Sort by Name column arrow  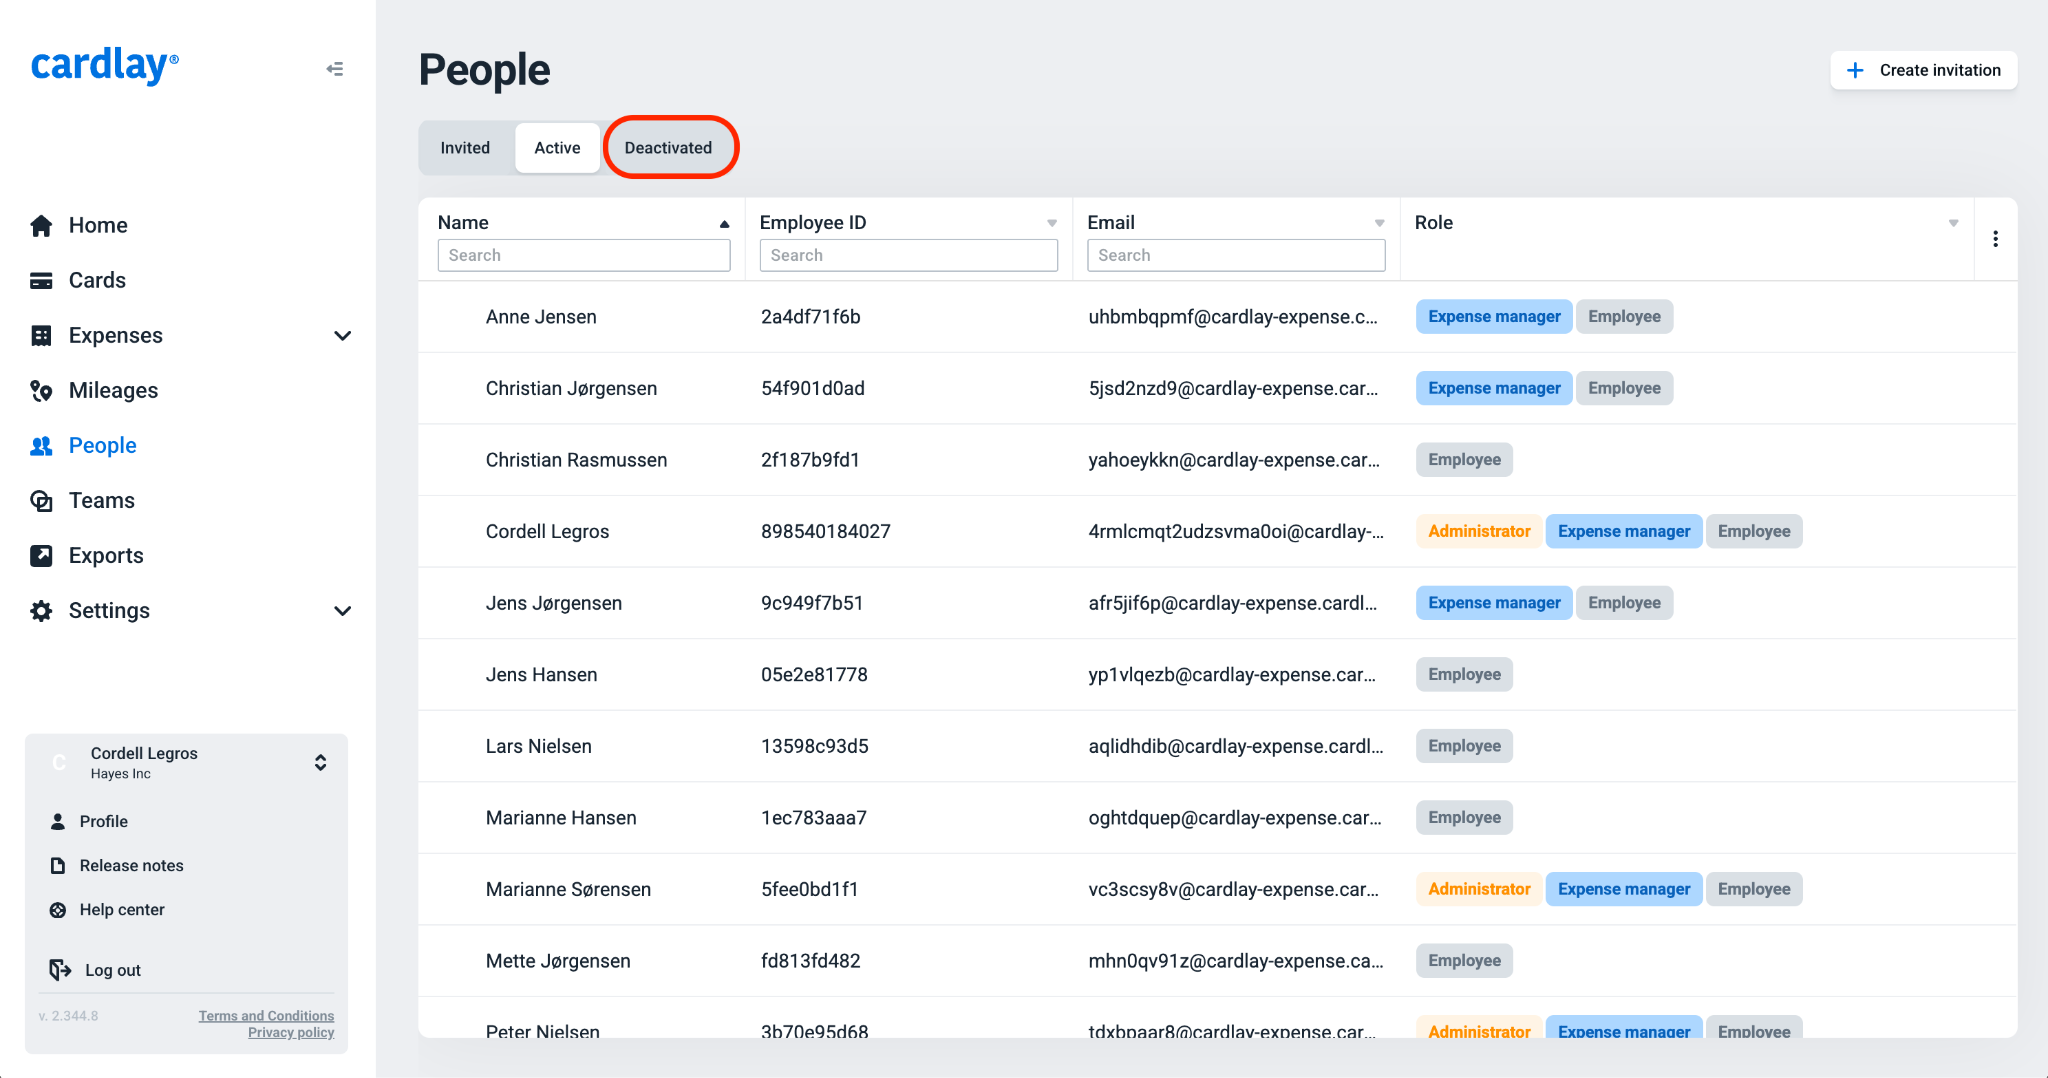724,224
